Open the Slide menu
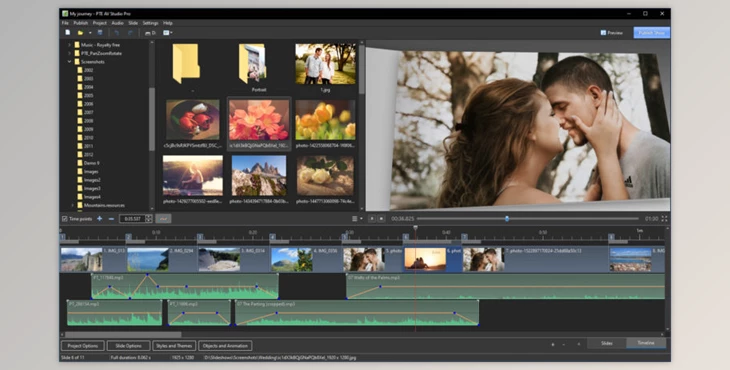 [x=133, y=23]
